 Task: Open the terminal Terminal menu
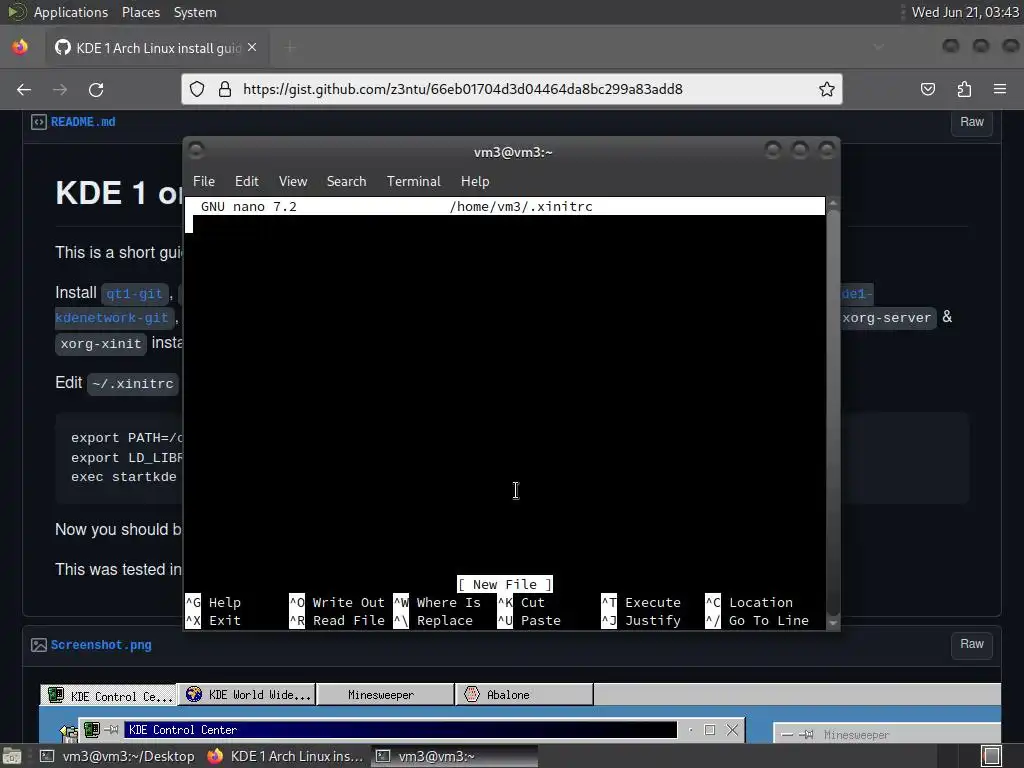click(413, 182)
